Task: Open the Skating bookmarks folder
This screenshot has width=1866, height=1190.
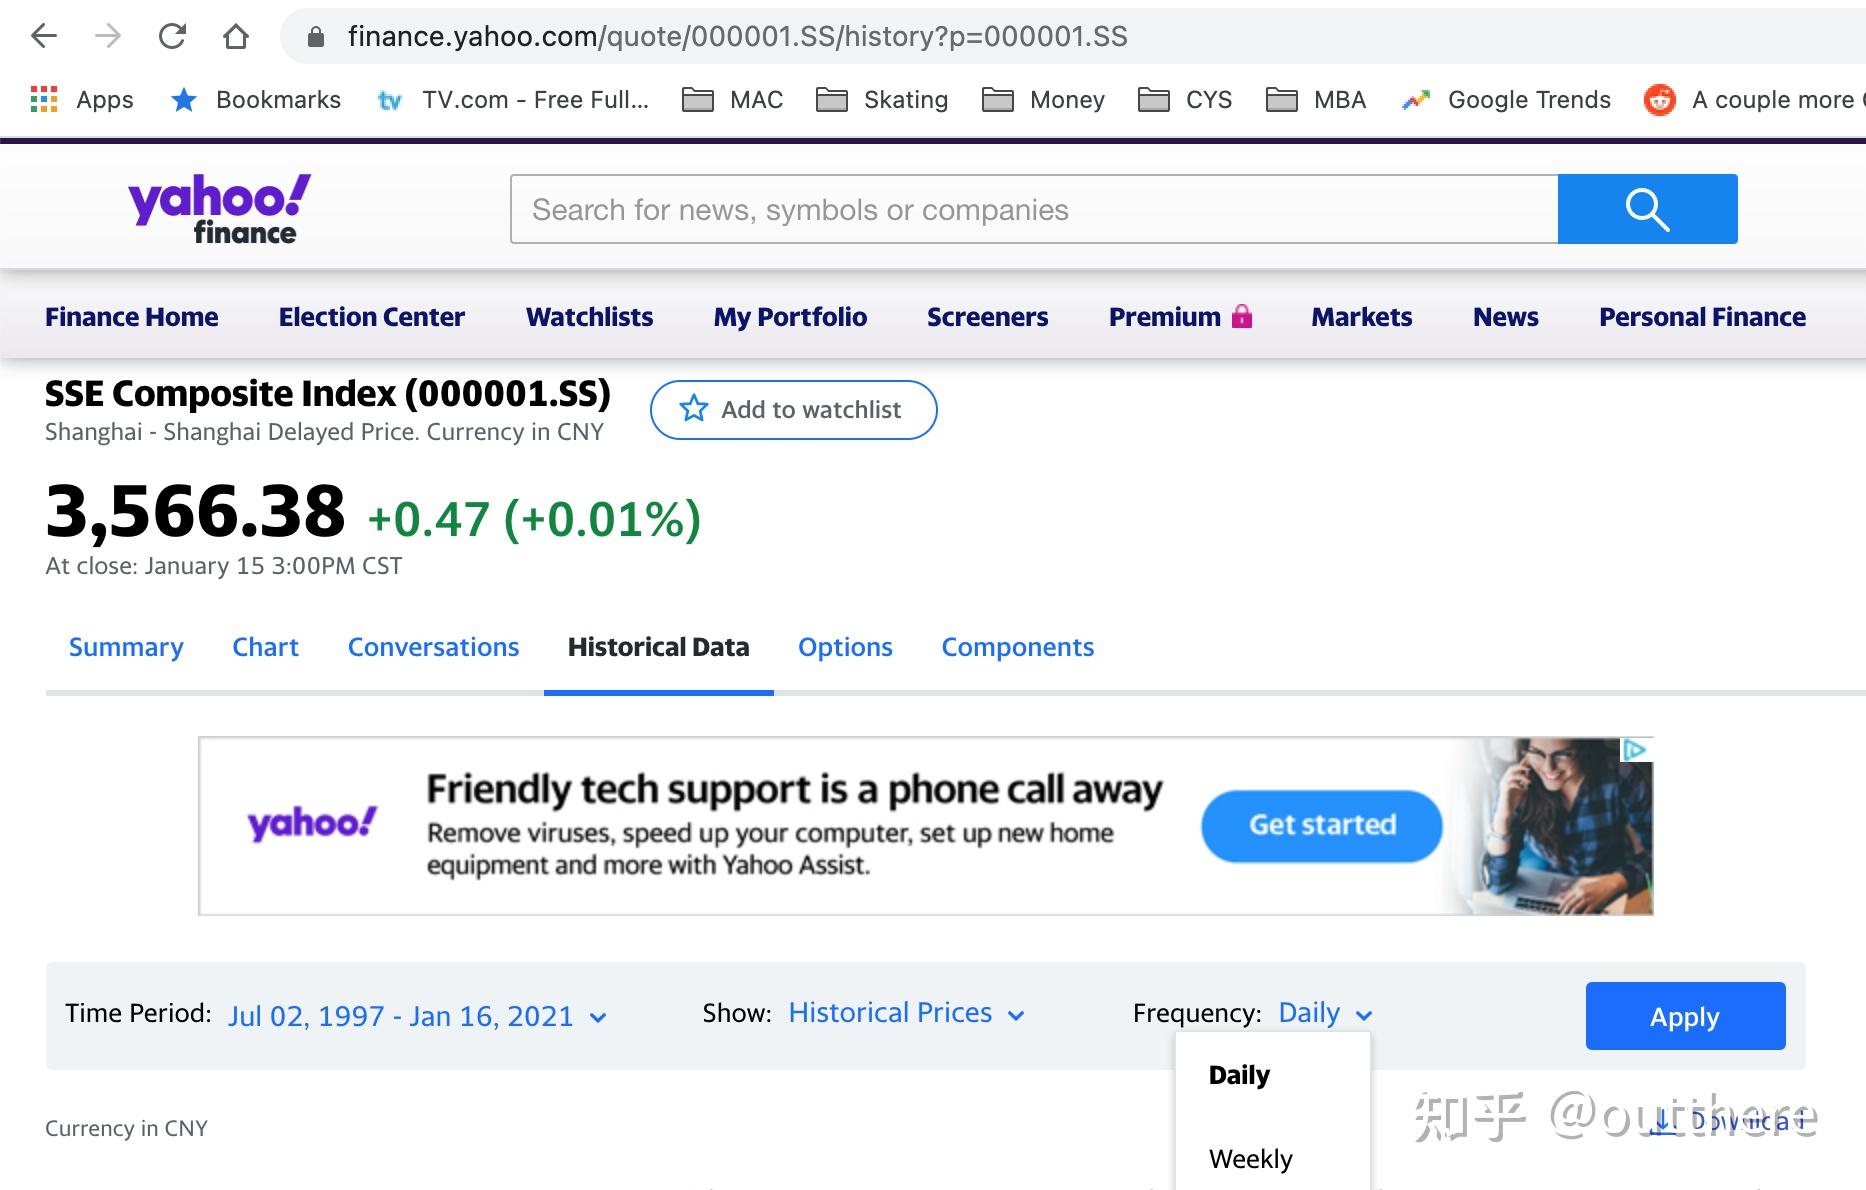Action: click(882, 100)
